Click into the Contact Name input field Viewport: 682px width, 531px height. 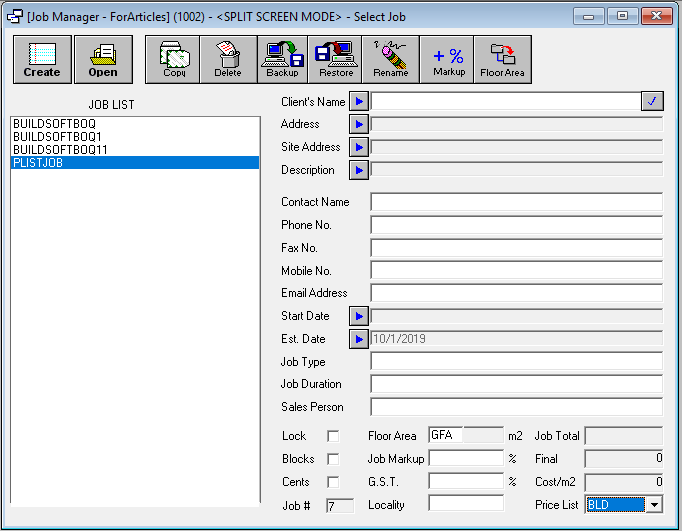click(516, 202)
